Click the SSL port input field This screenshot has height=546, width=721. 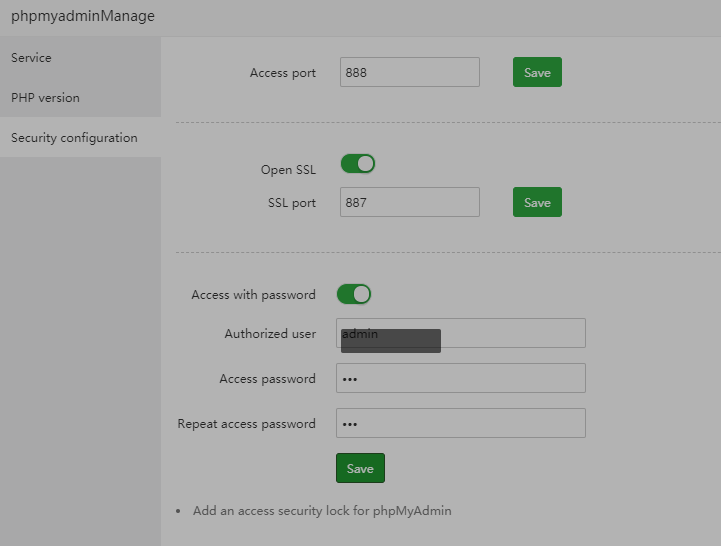[x=409, y=202]
